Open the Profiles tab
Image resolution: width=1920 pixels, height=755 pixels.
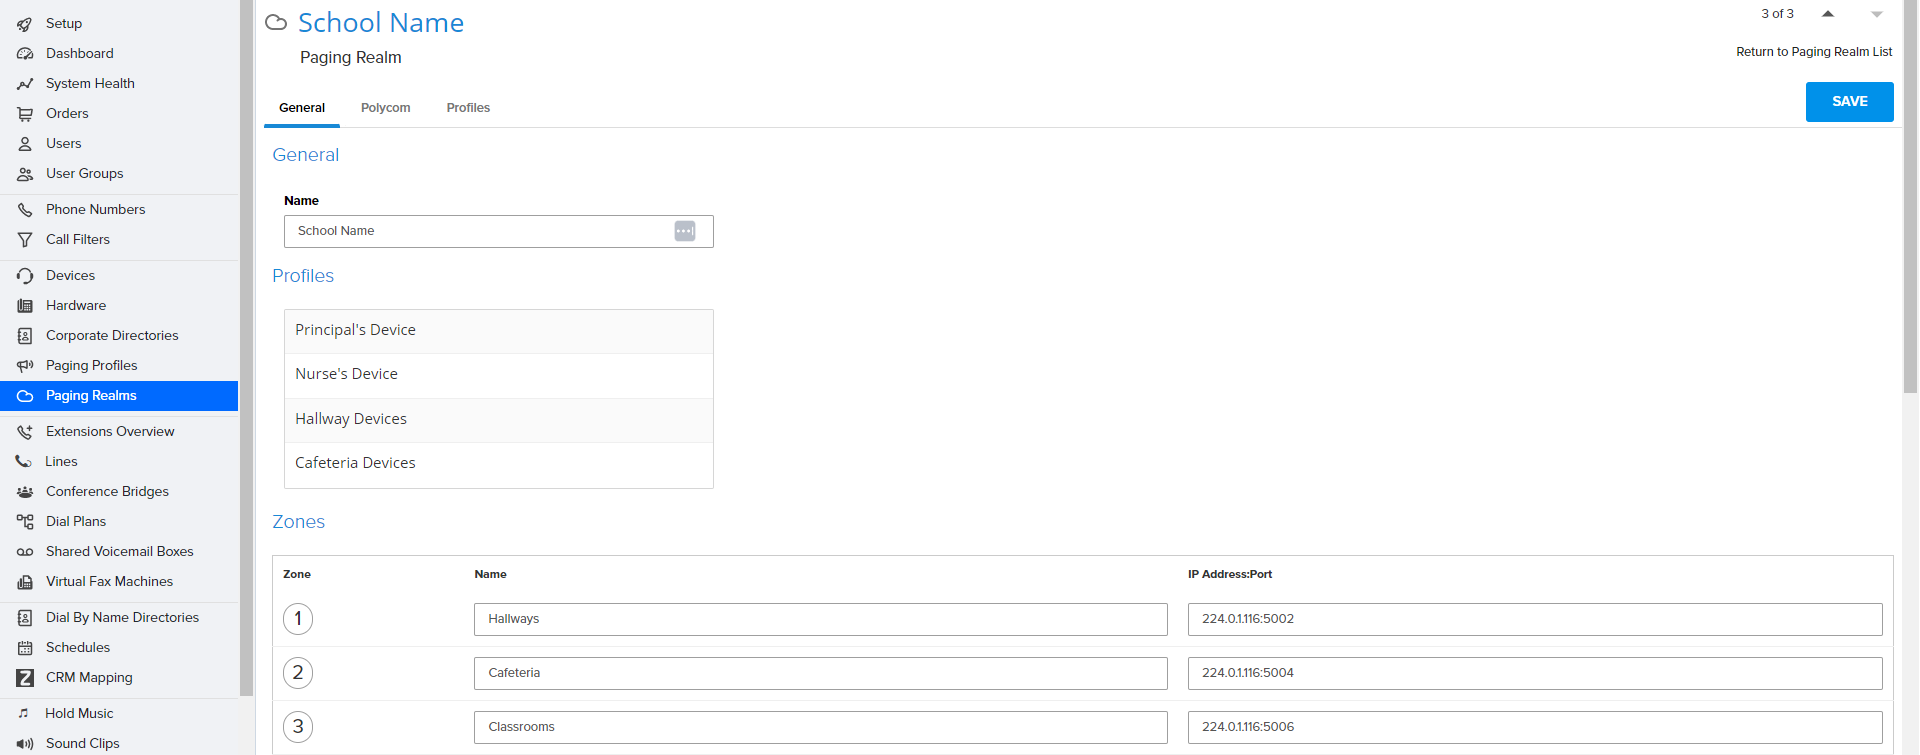[468, 107]
